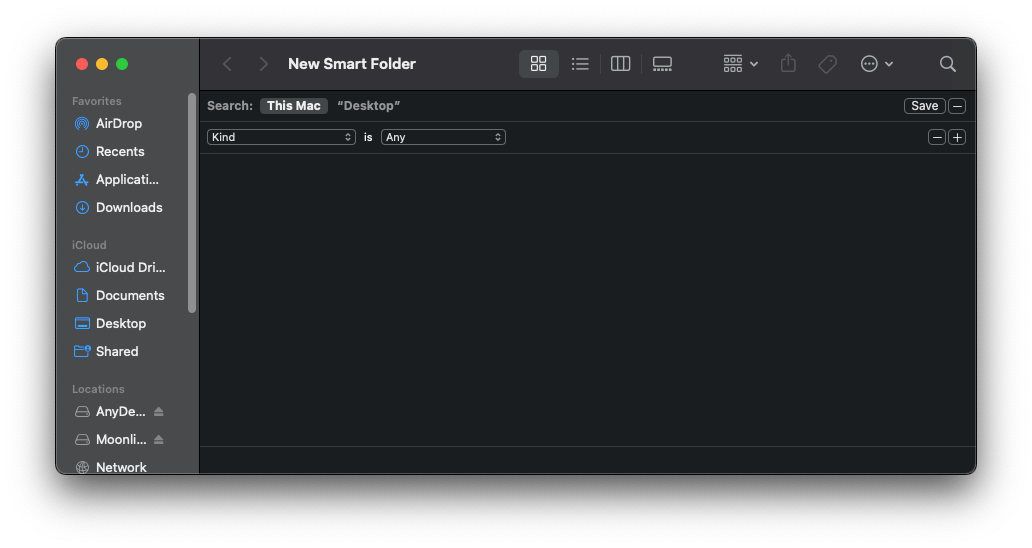Switch to column view
The width and height of the screenshot is (1032, 548).
pyautogui.click(x=621, y=64)
